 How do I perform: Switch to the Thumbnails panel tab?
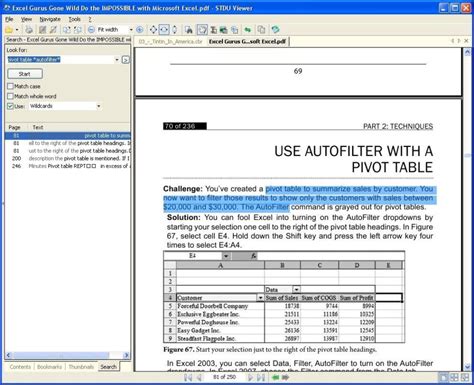tap(81, 367)
